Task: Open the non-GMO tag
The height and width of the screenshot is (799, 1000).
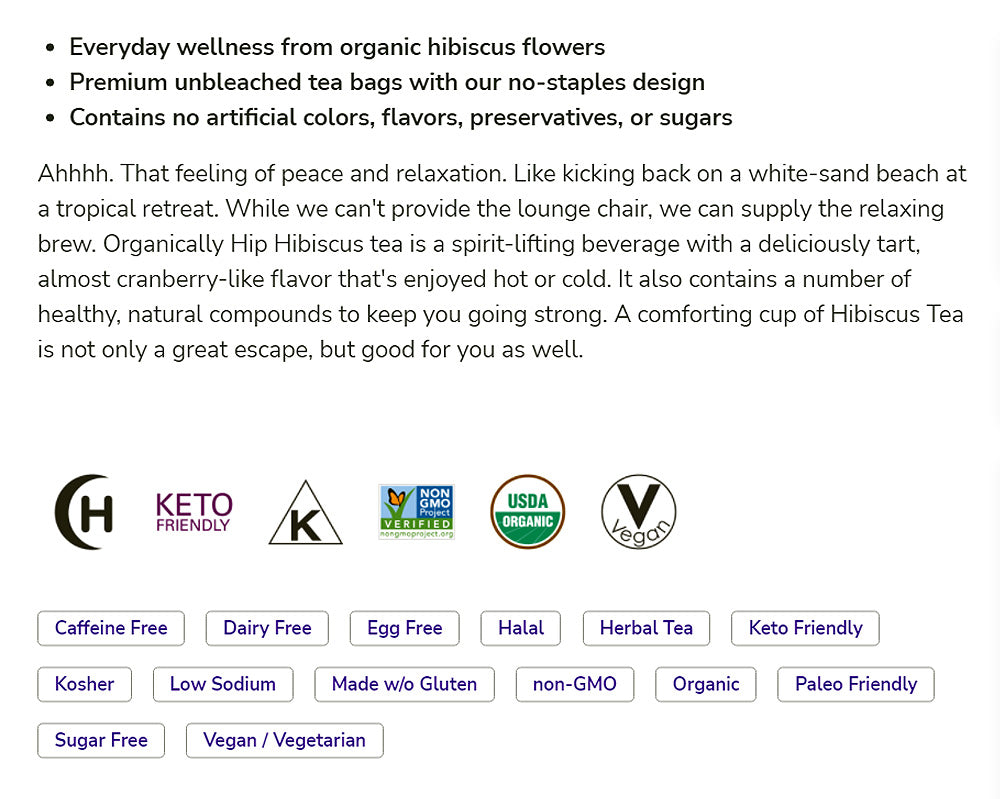Action: (x=575, y=684)
